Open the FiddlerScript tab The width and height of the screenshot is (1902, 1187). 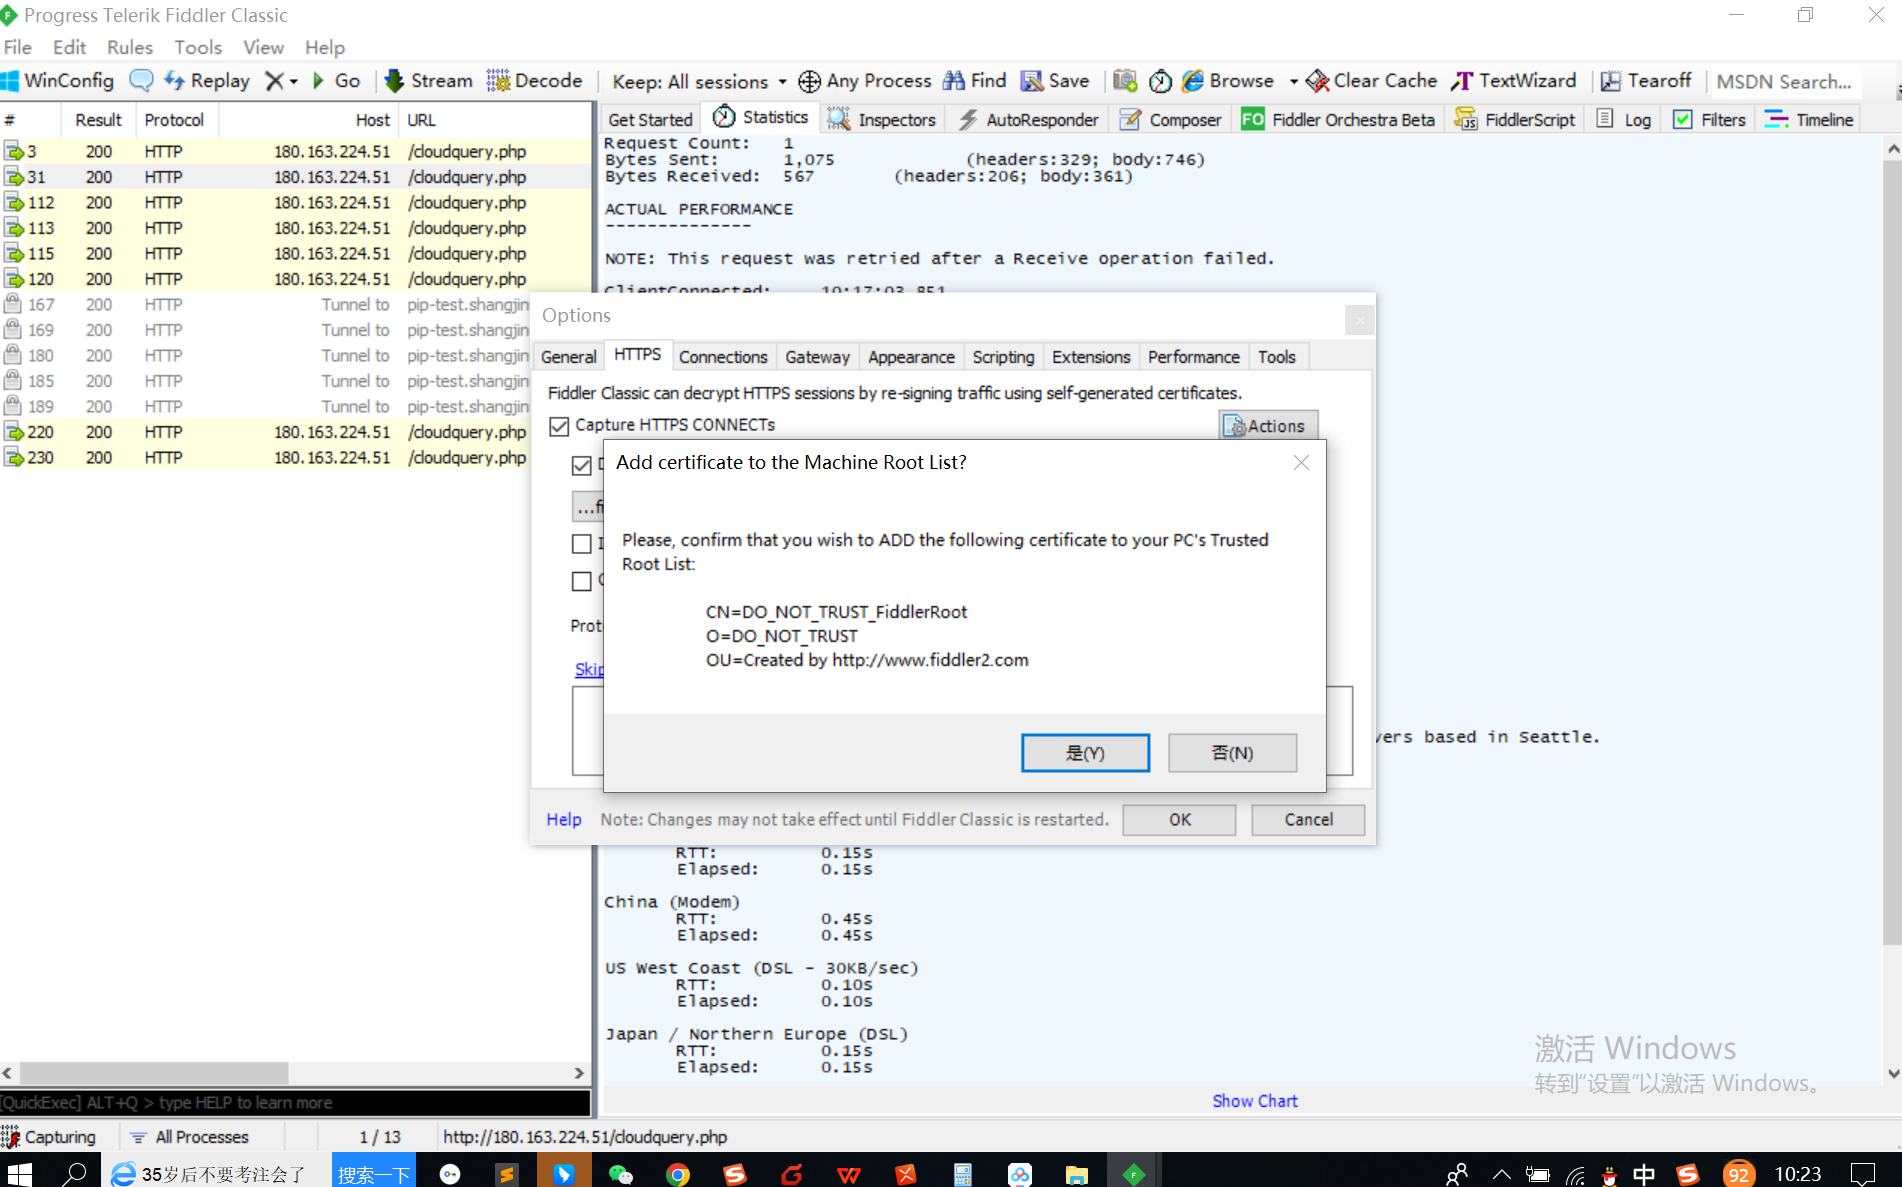point(1515,120)
